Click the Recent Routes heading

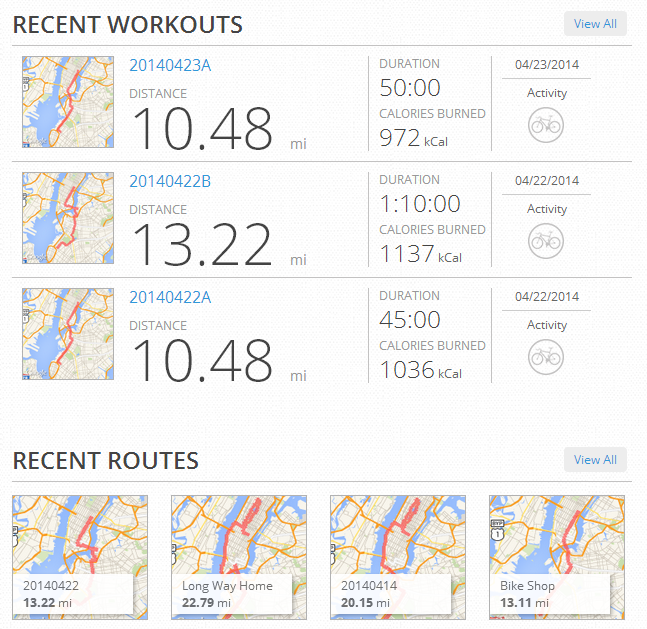tap(105, 461)
